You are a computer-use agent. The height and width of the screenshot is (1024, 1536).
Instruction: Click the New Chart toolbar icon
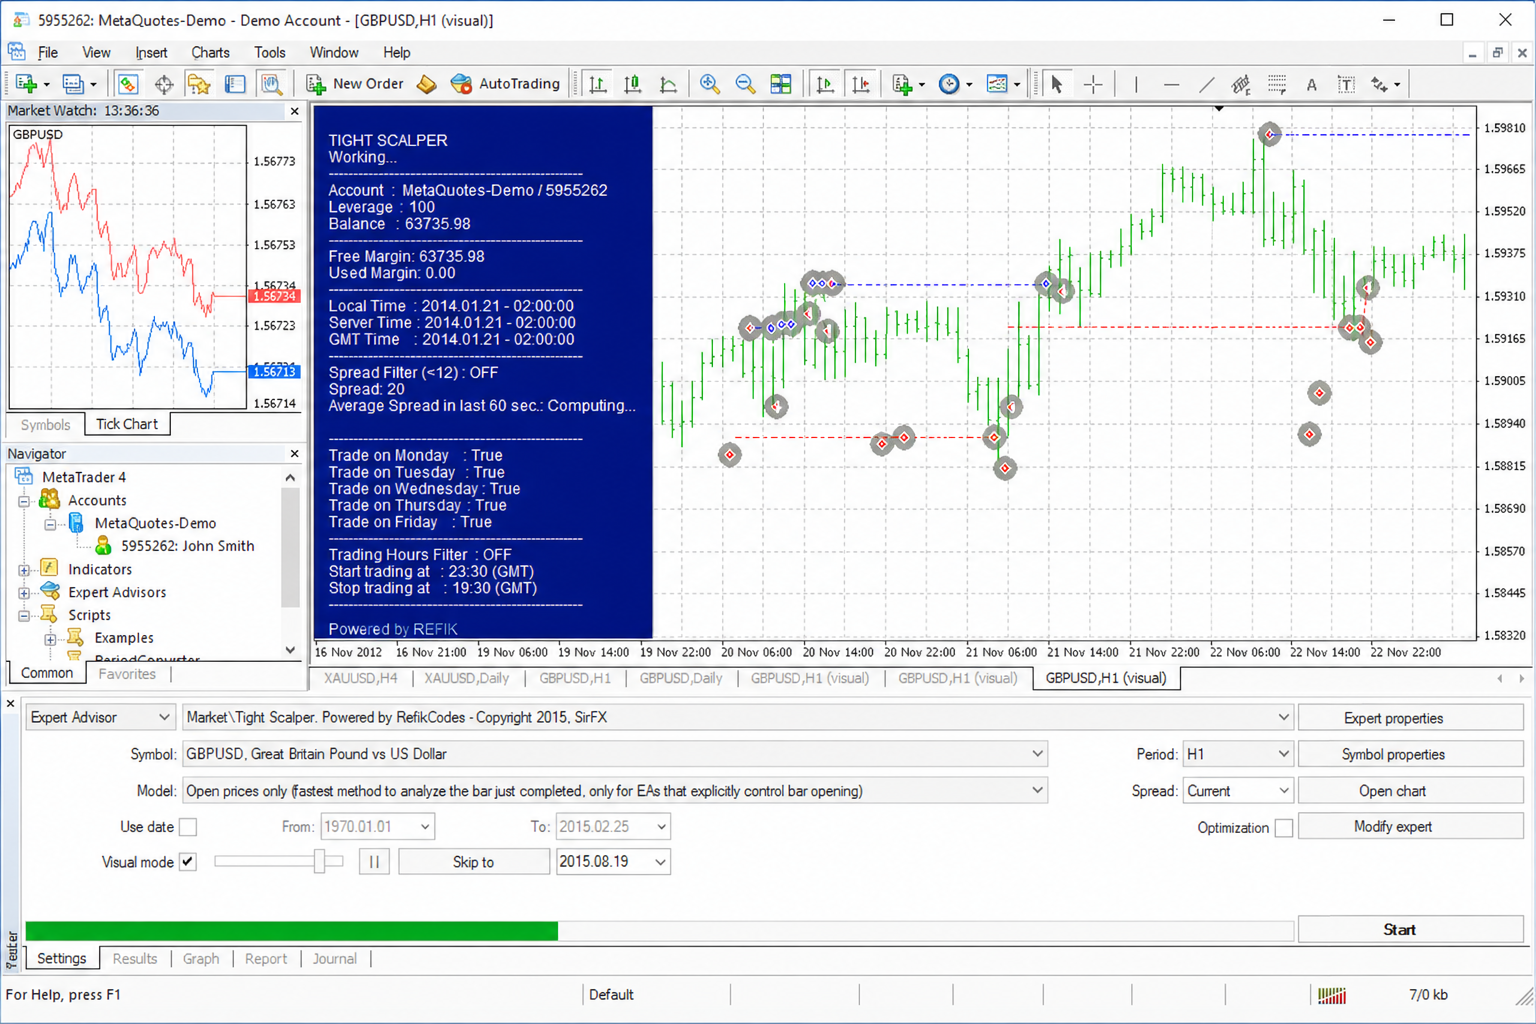(x=26, y=84)
